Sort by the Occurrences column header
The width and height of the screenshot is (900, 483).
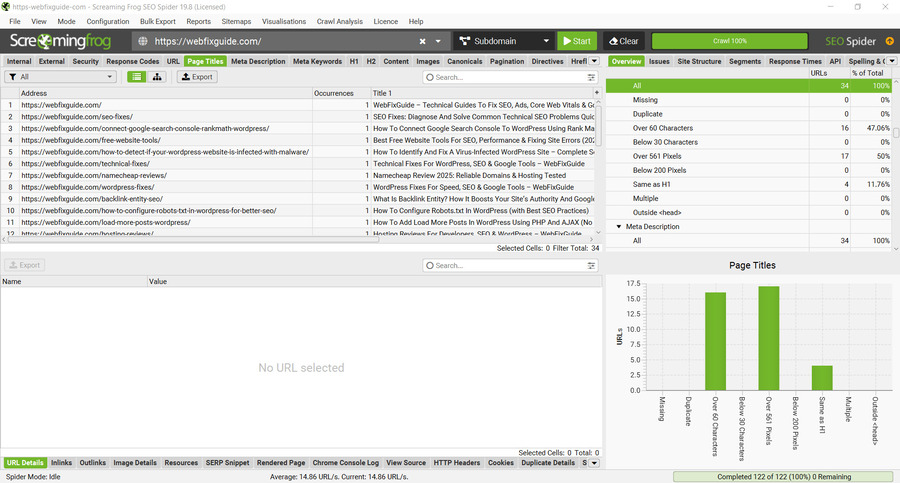click(342, 93)
